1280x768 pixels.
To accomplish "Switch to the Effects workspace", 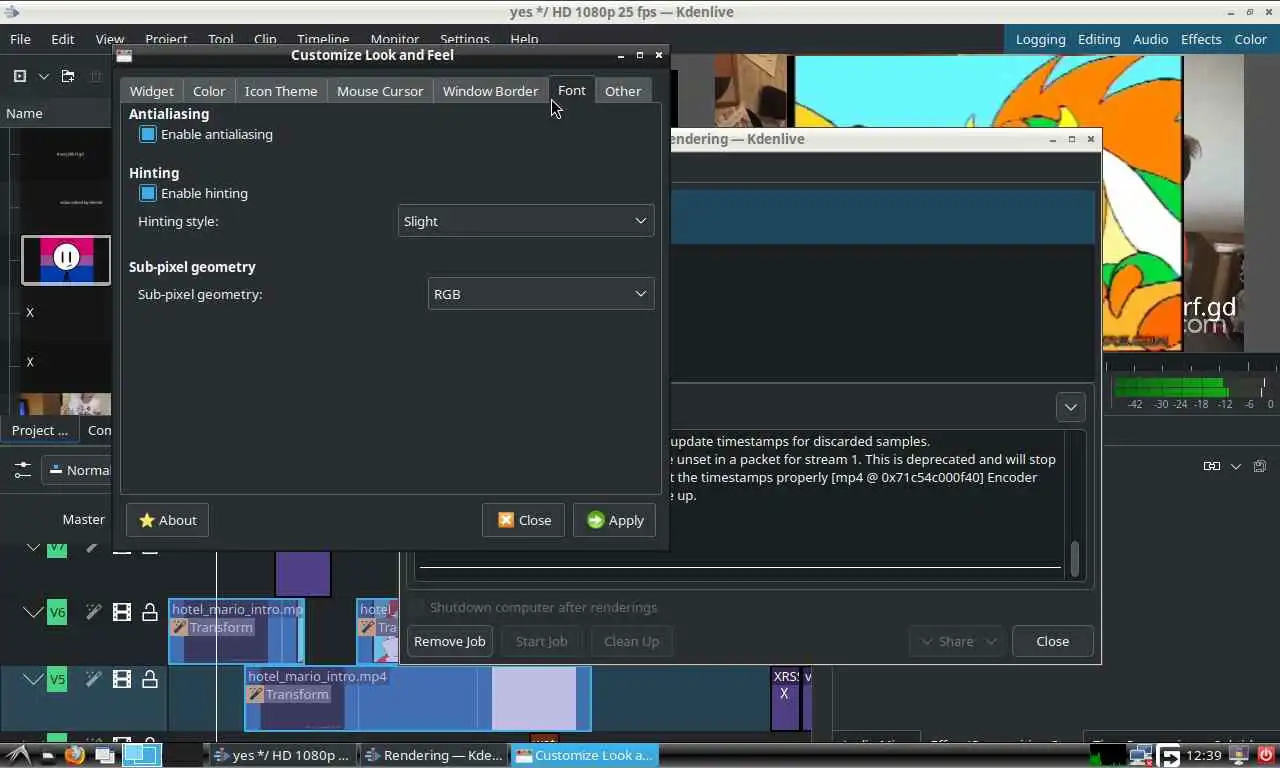I will pyautogui.click(x=1201, y=39).
